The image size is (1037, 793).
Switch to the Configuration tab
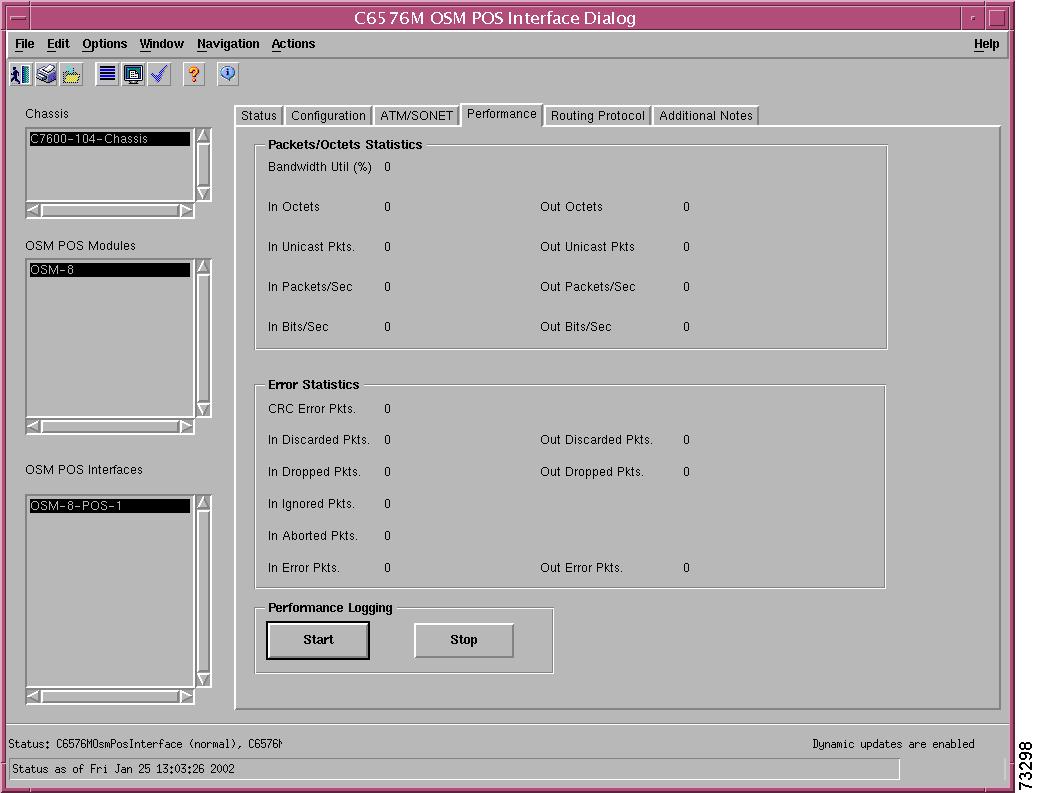(328, 116)
